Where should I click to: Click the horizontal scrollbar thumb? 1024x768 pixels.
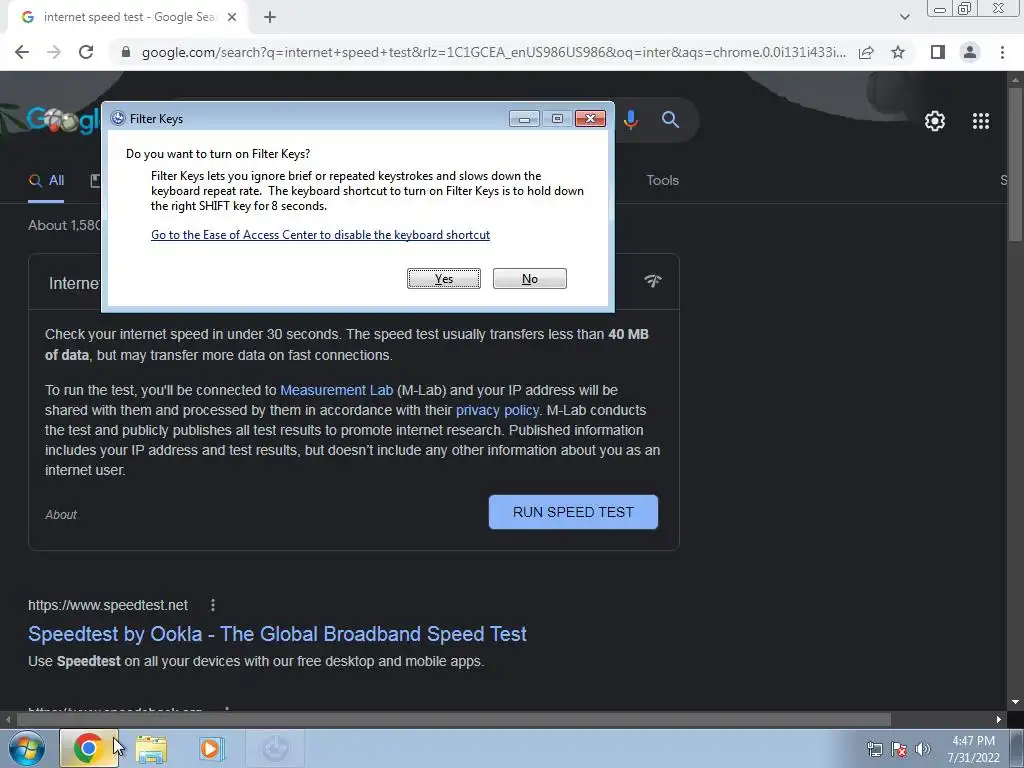tap(454, 720)
